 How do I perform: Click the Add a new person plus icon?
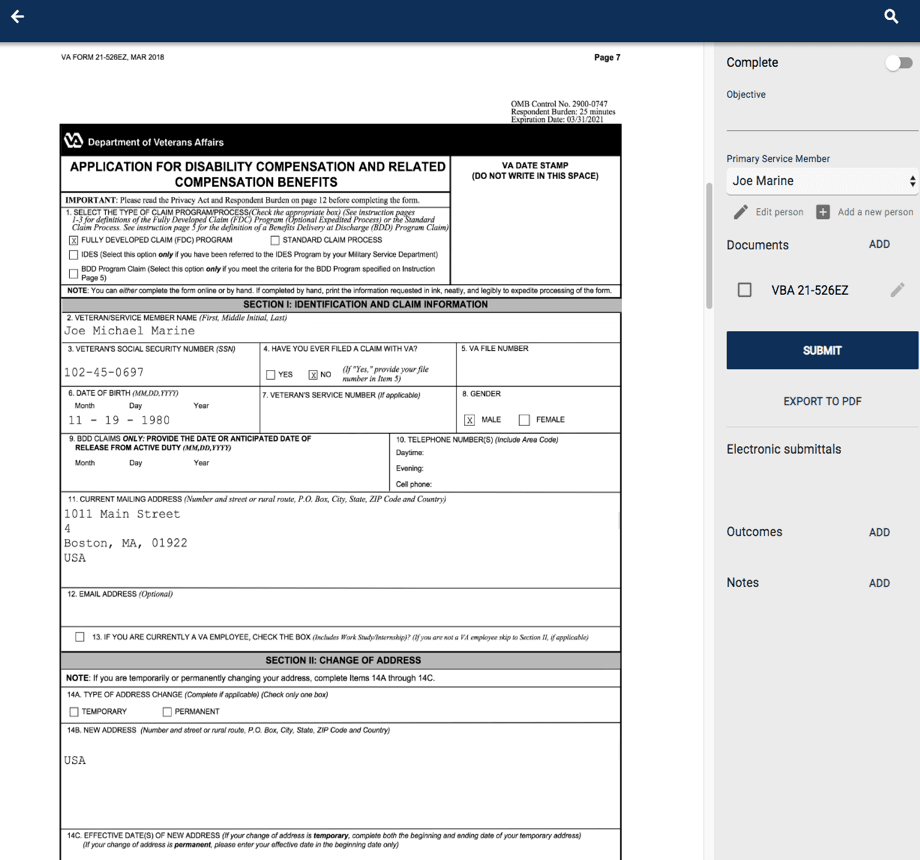(x=823, y=212)
